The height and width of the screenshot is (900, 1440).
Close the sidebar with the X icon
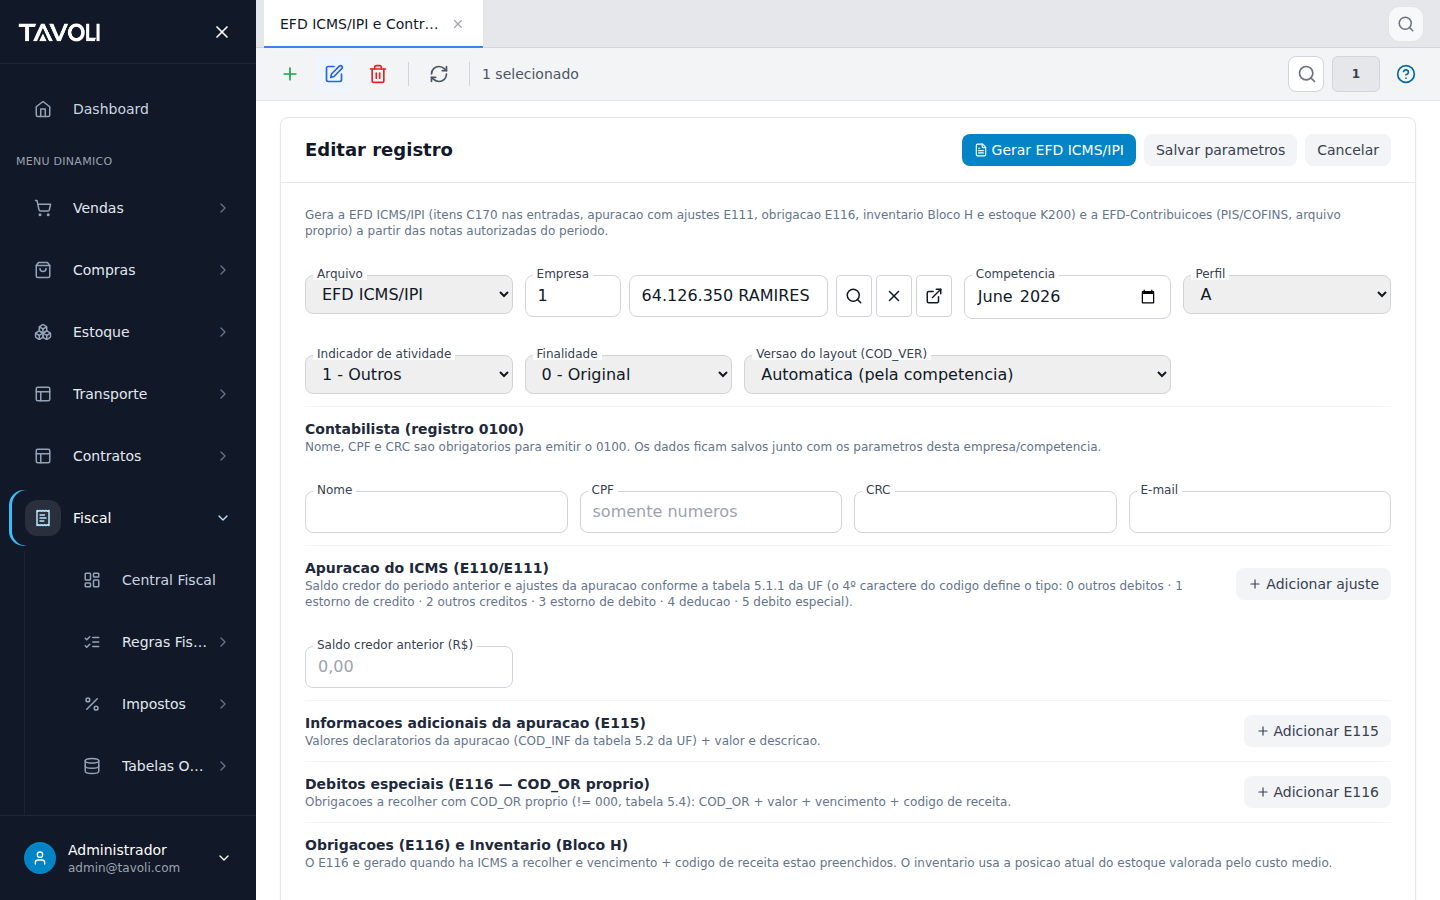(x=222, y=32)
